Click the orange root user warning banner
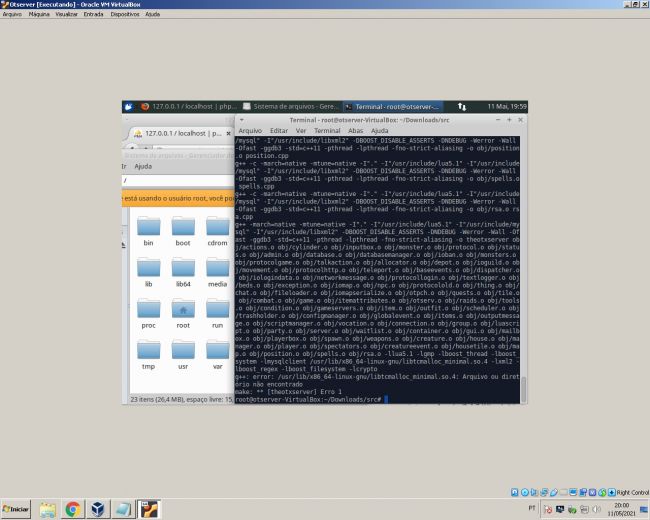Image resolution: width=650 pixels, height=520 pixels. [x=178, y=198]
